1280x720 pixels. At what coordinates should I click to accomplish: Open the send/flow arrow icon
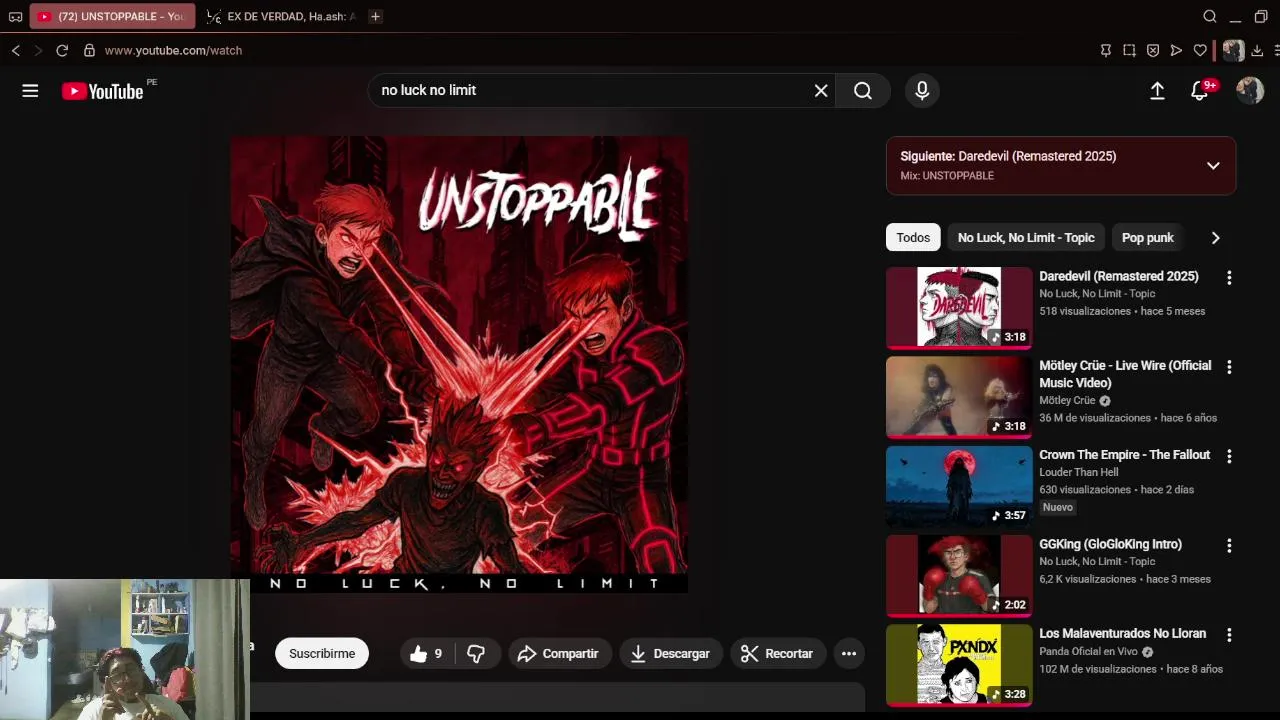1176,50
